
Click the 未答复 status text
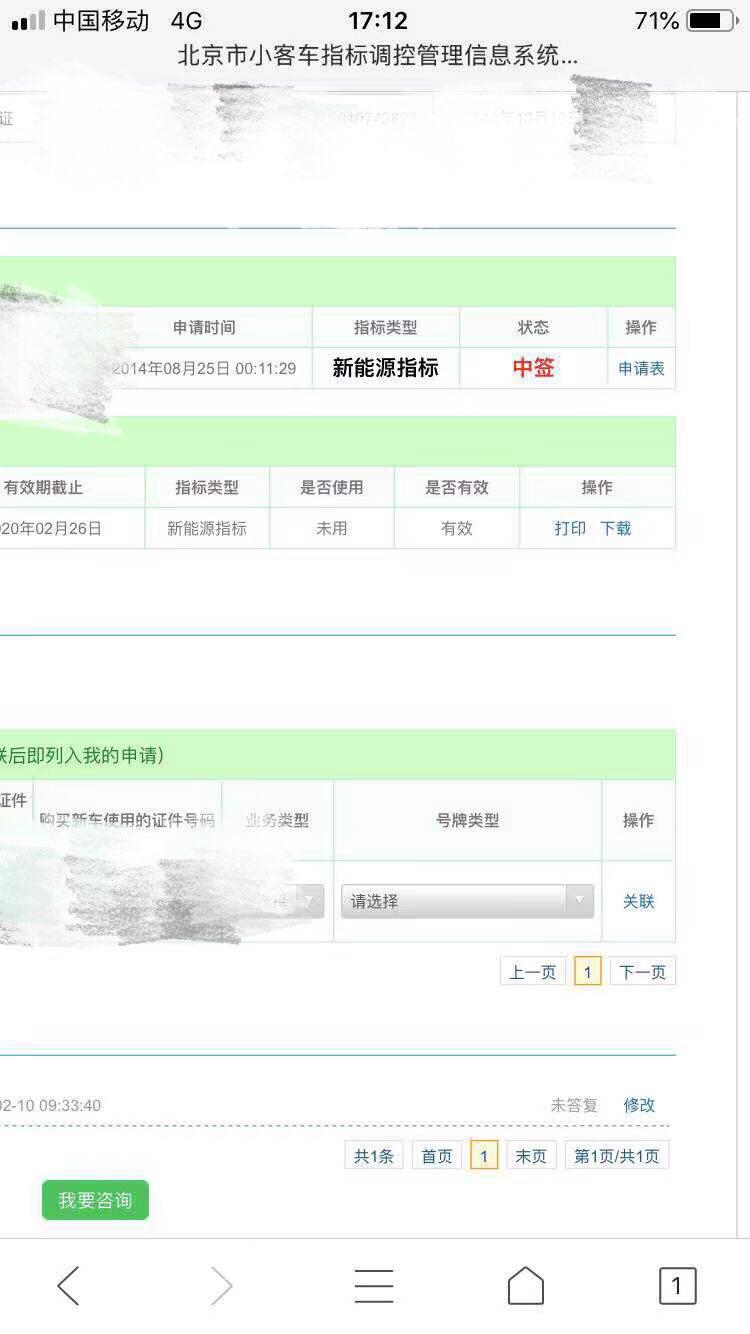[574, 1105]
